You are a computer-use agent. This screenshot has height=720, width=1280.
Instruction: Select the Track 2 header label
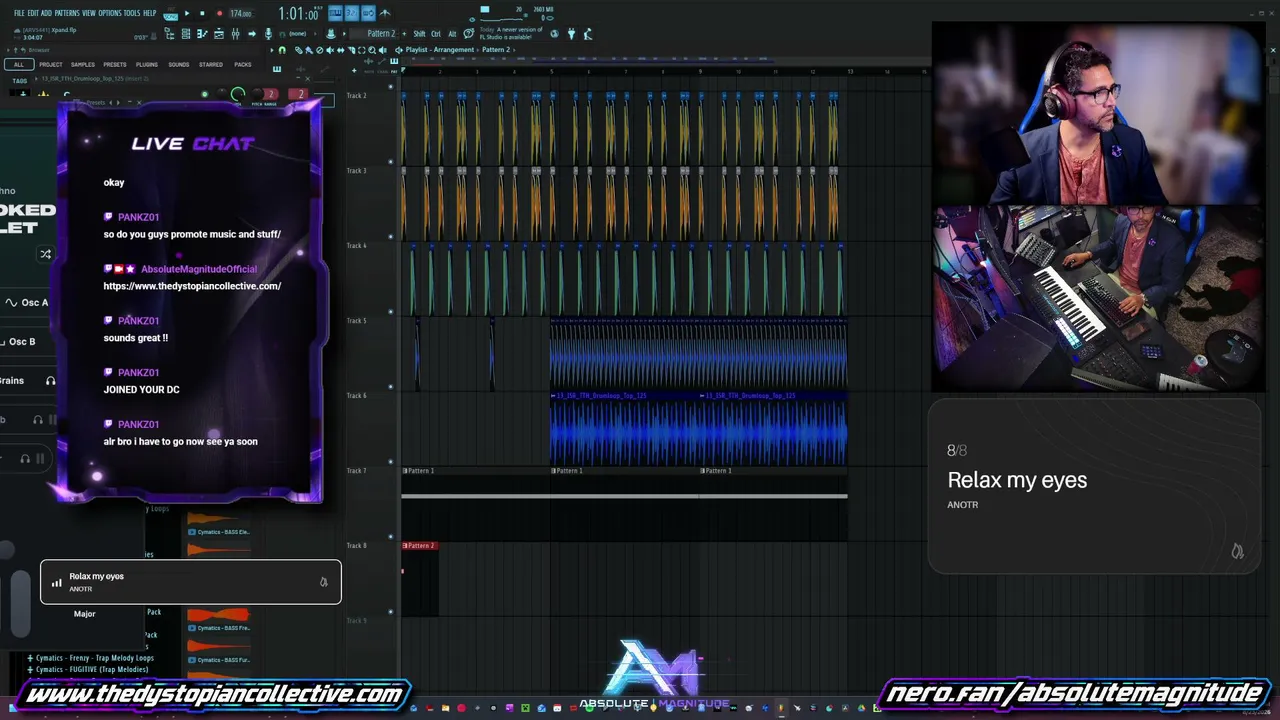[356, 96]
